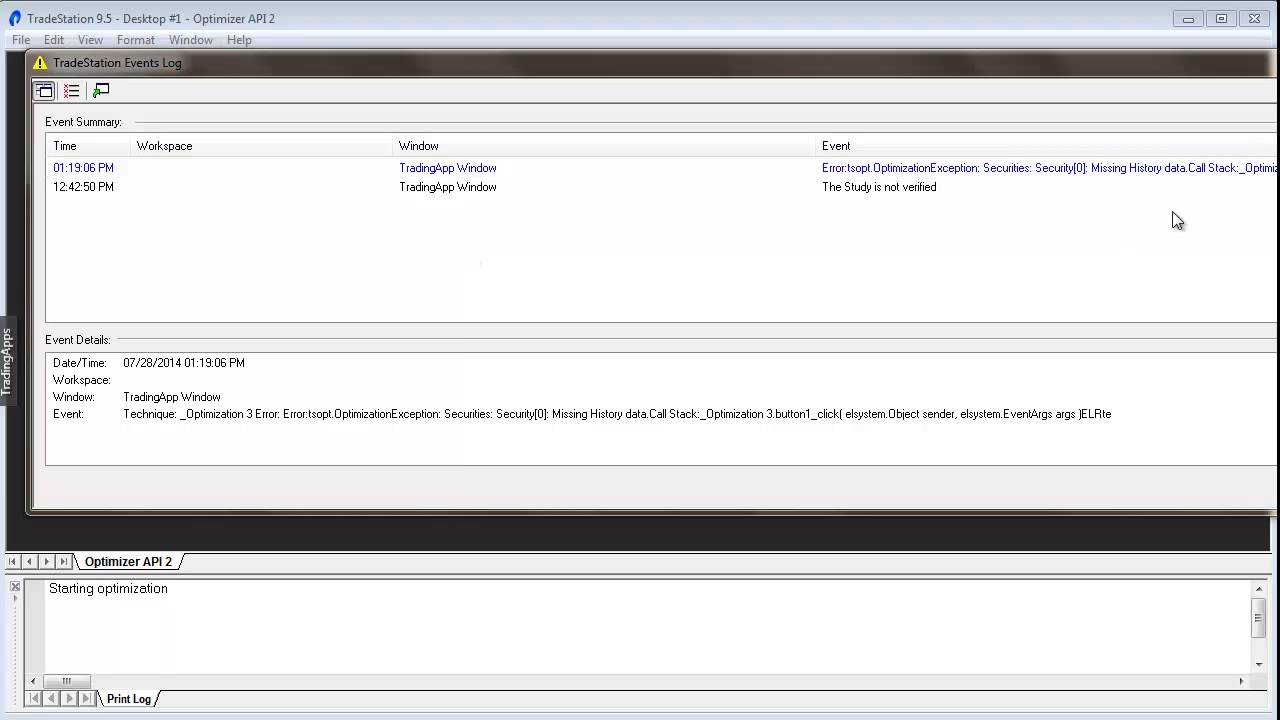Select the 01:19:06 PM event row
The image size is (1280, 720).
pyautogui.click(x=662, y=168)
